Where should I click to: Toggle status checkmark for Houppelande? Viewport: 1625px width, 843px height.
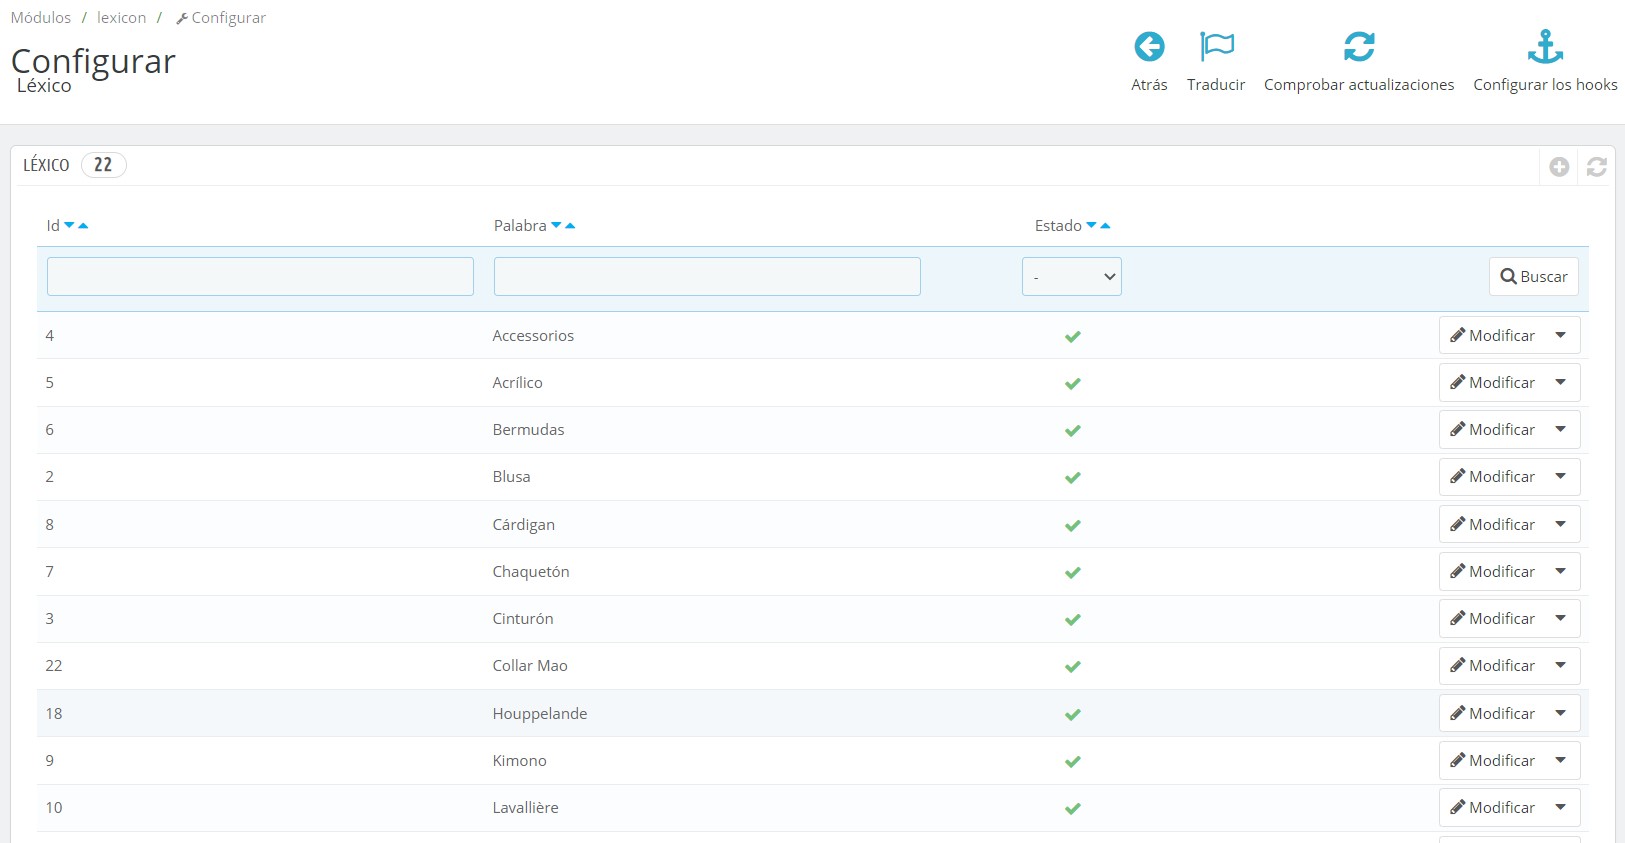pyautogui.click(x=1073, y=715)
